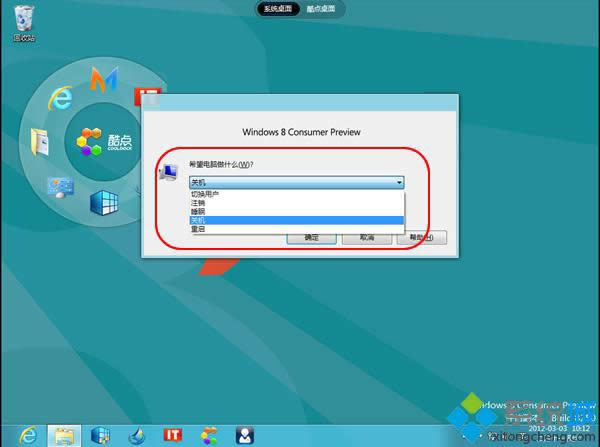The image size is (600, 447).
Task: Launch the Maxthon icon in the circular dock
Action: (104, 79)
